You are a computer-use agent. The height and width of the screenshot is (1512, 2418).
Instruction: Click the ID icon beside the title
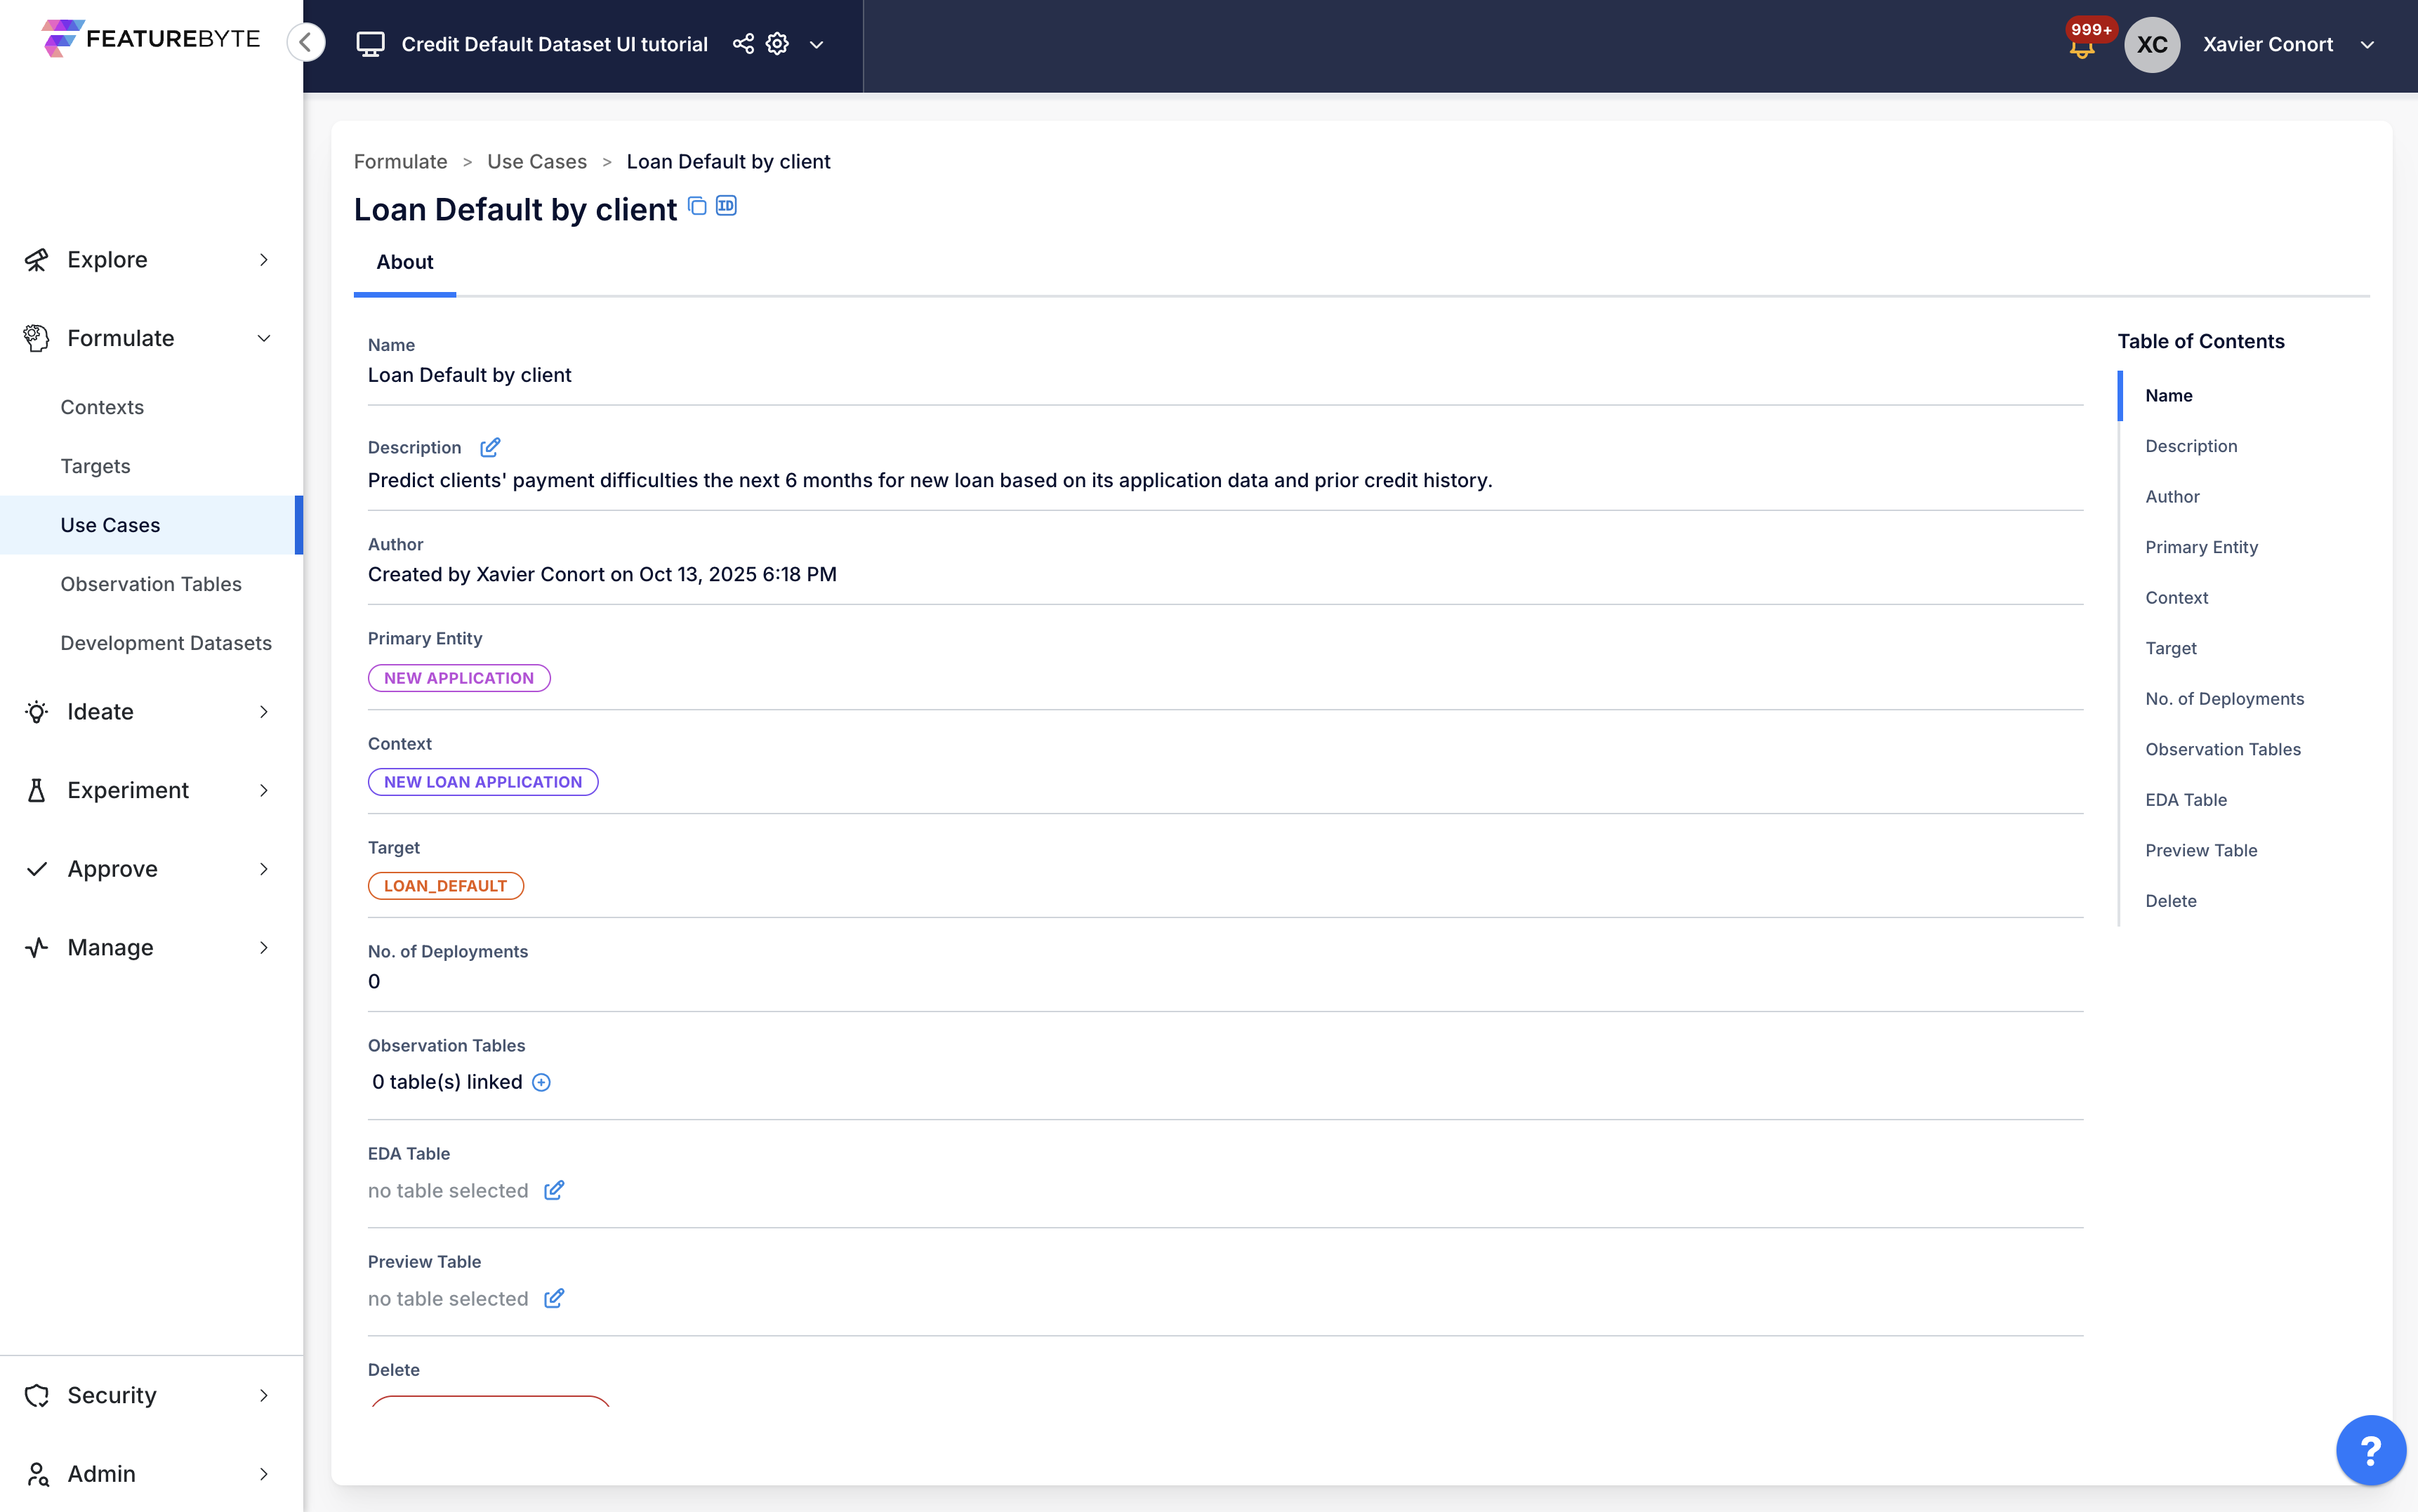click(x=725, y=205)
